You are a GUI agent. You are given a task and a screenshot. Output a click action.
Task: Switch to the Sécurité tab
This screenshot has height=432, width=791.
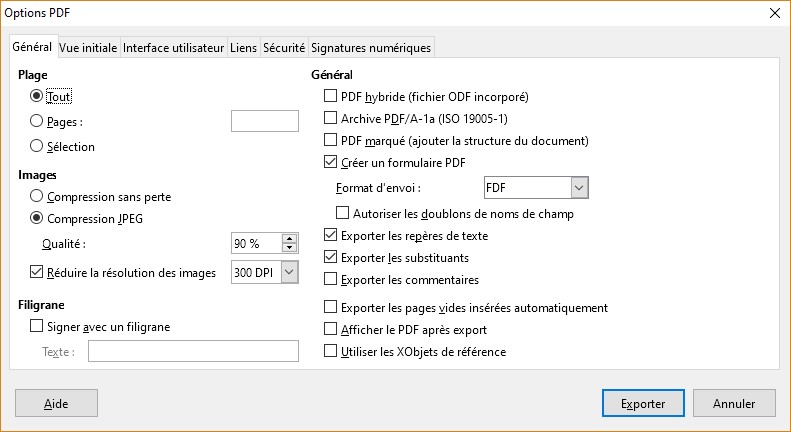[x=284, y=47]
